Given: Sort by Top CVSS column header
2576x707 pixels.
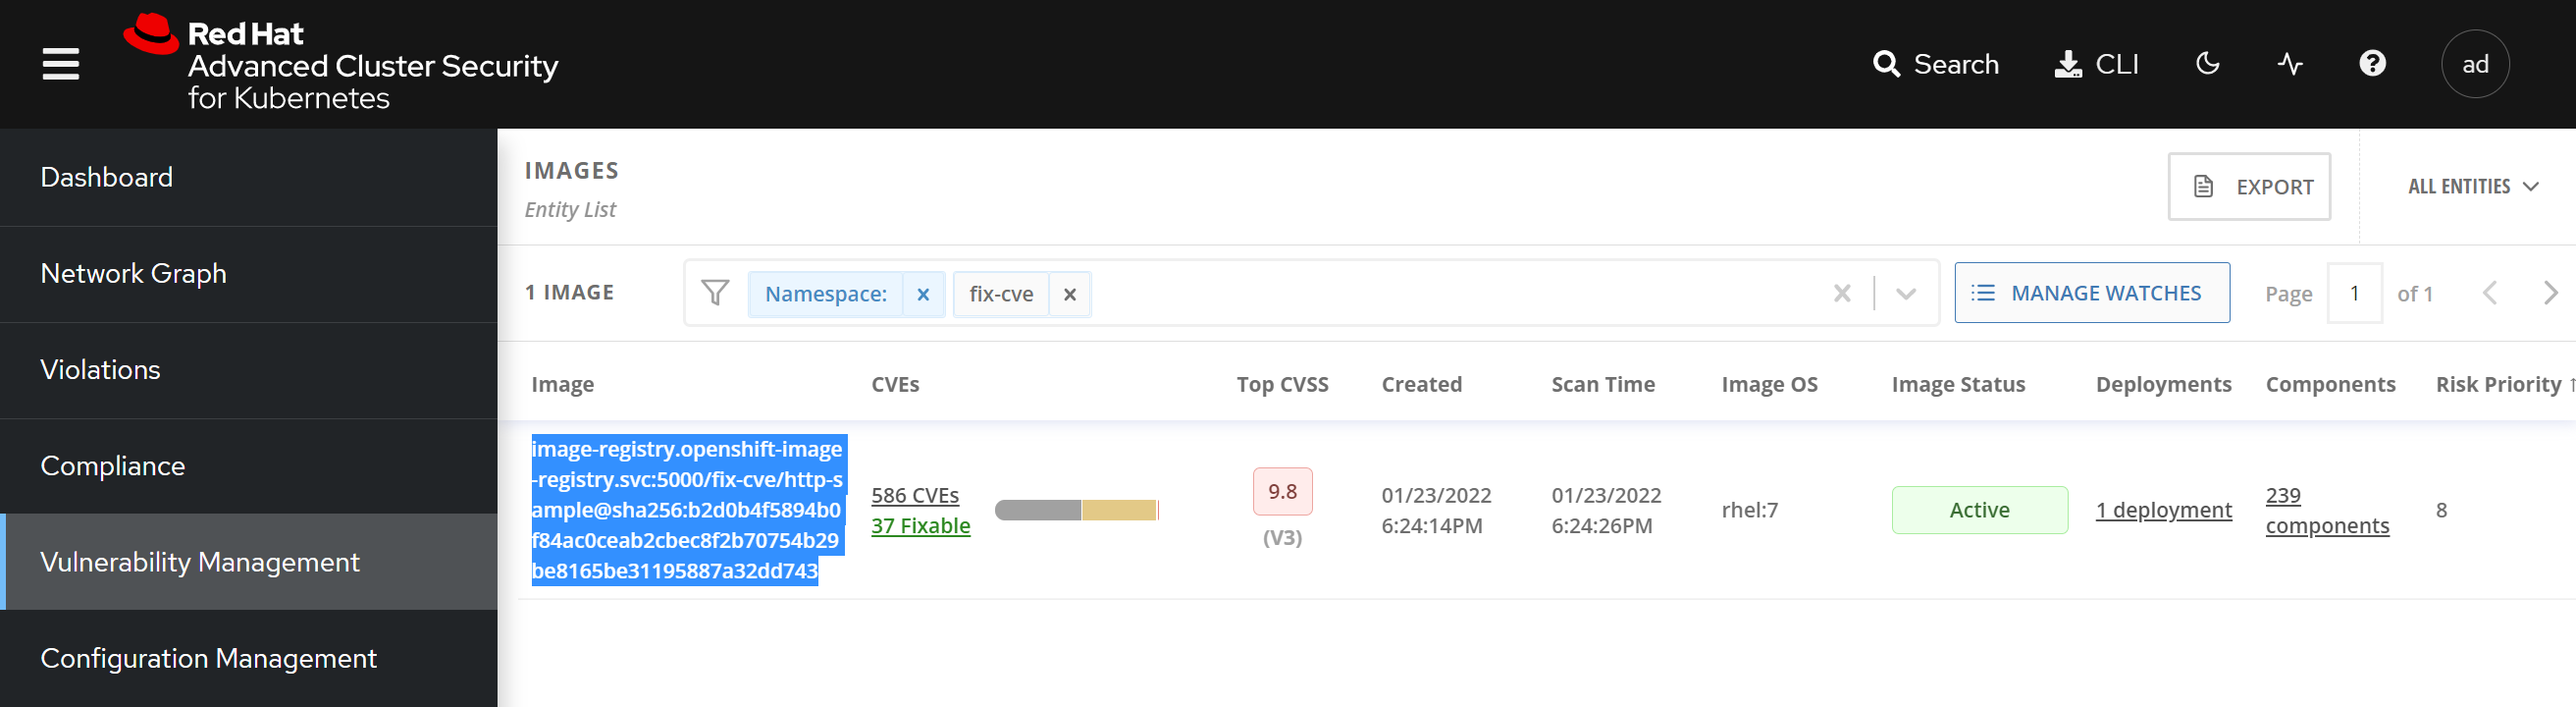Looking at the screenshot, I should tap(1282, 385).
